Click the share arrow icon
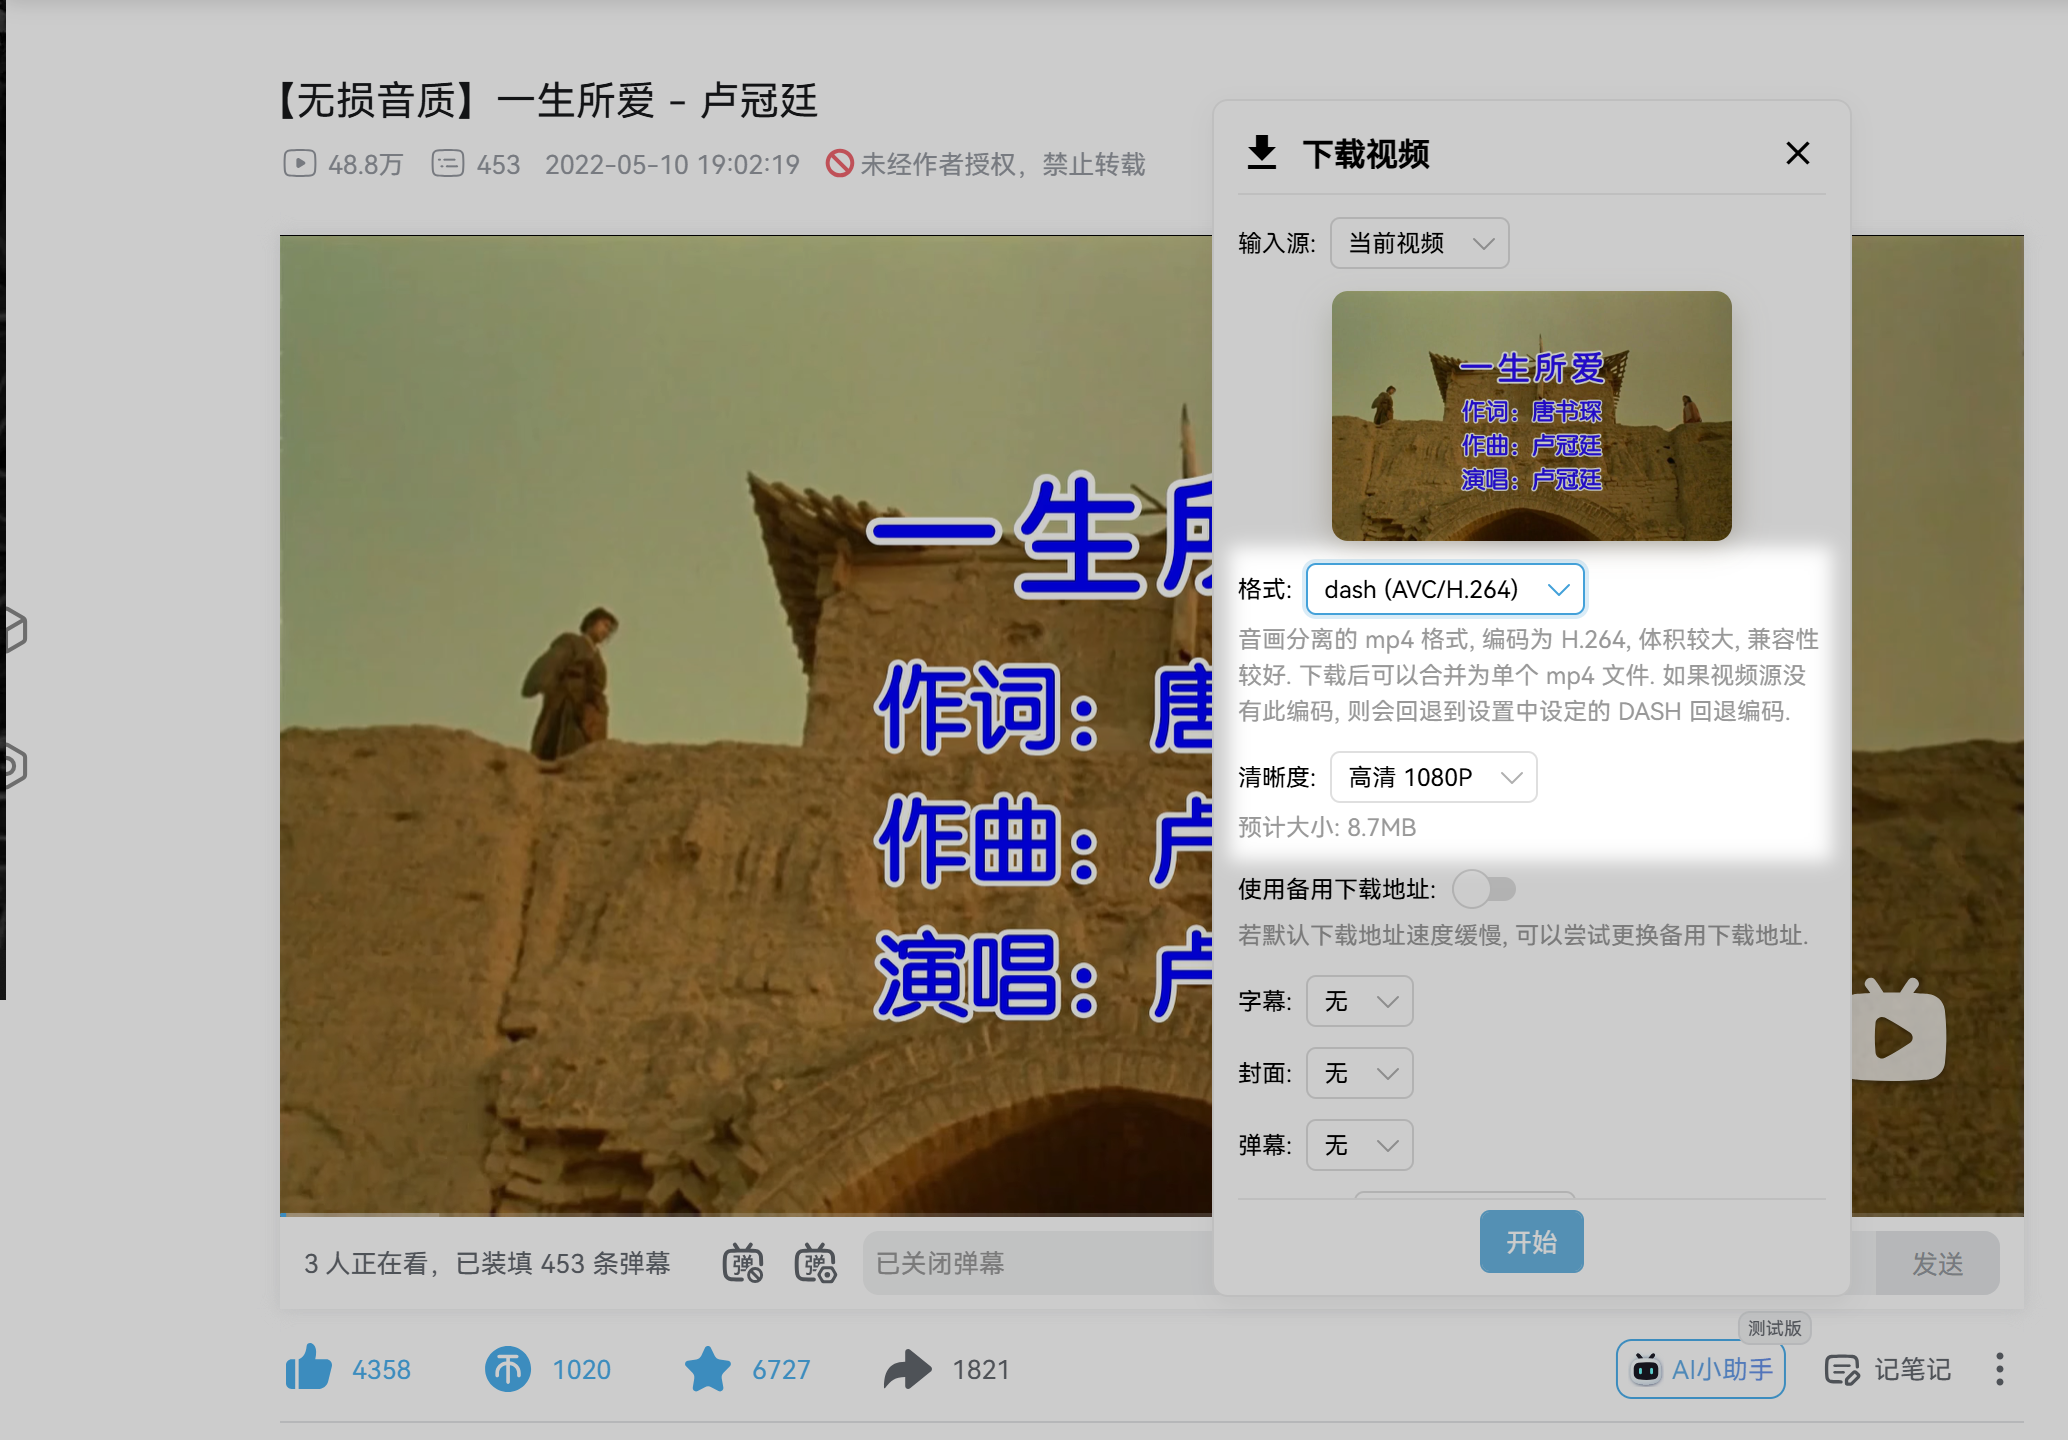The height and width of the screenshot is (1440, 2068). pyautogui.click(x=907, y=1369)
